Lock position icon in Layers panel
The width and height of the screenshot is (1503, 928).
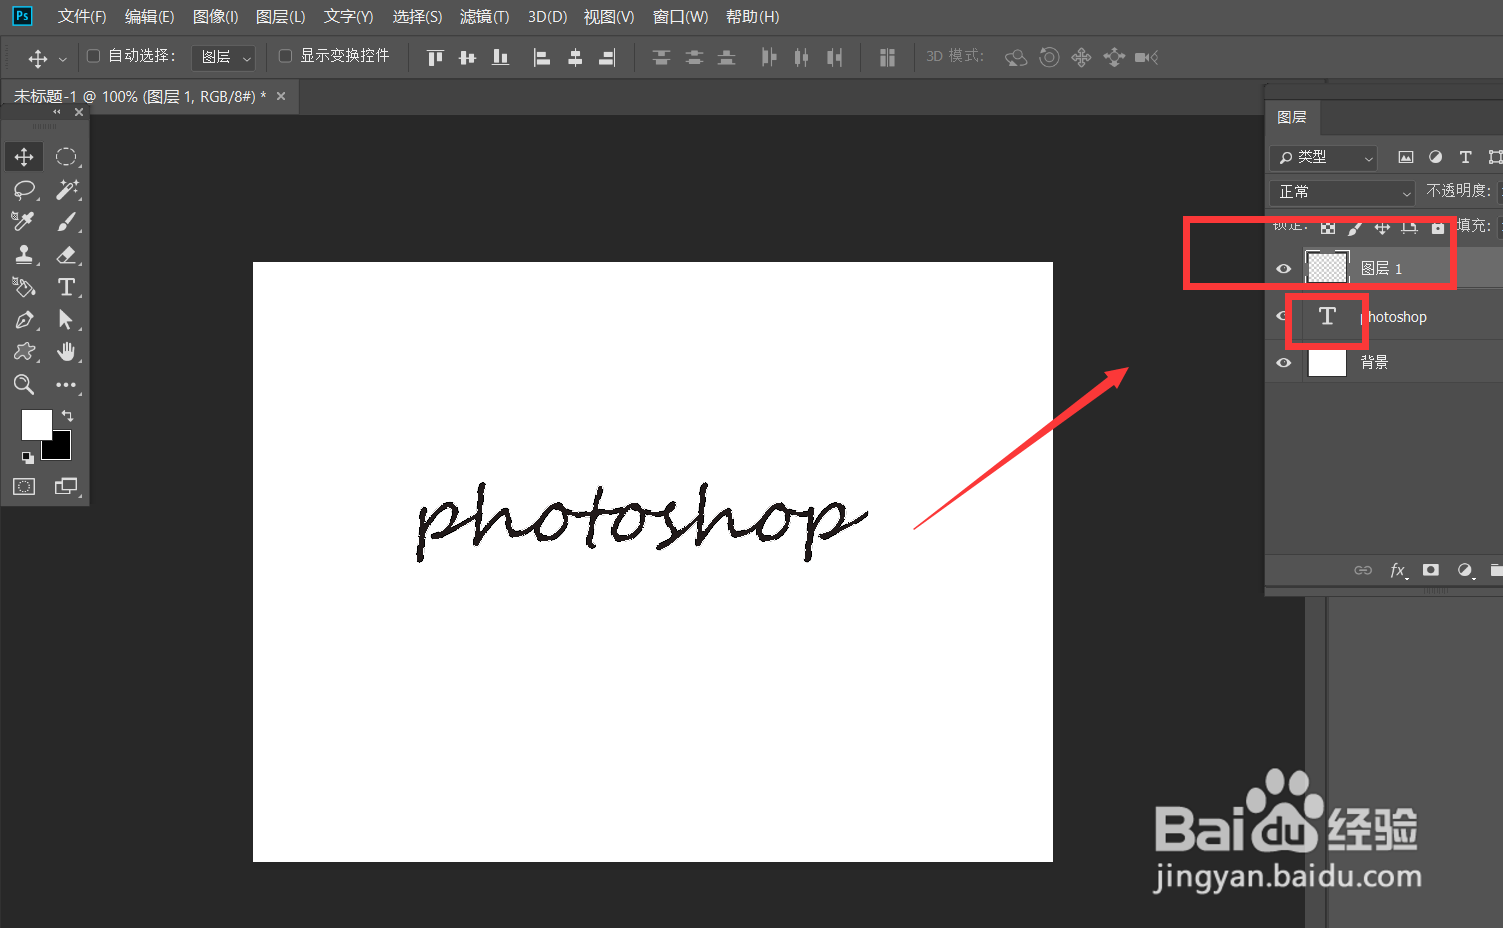[x=1382, y=228]
